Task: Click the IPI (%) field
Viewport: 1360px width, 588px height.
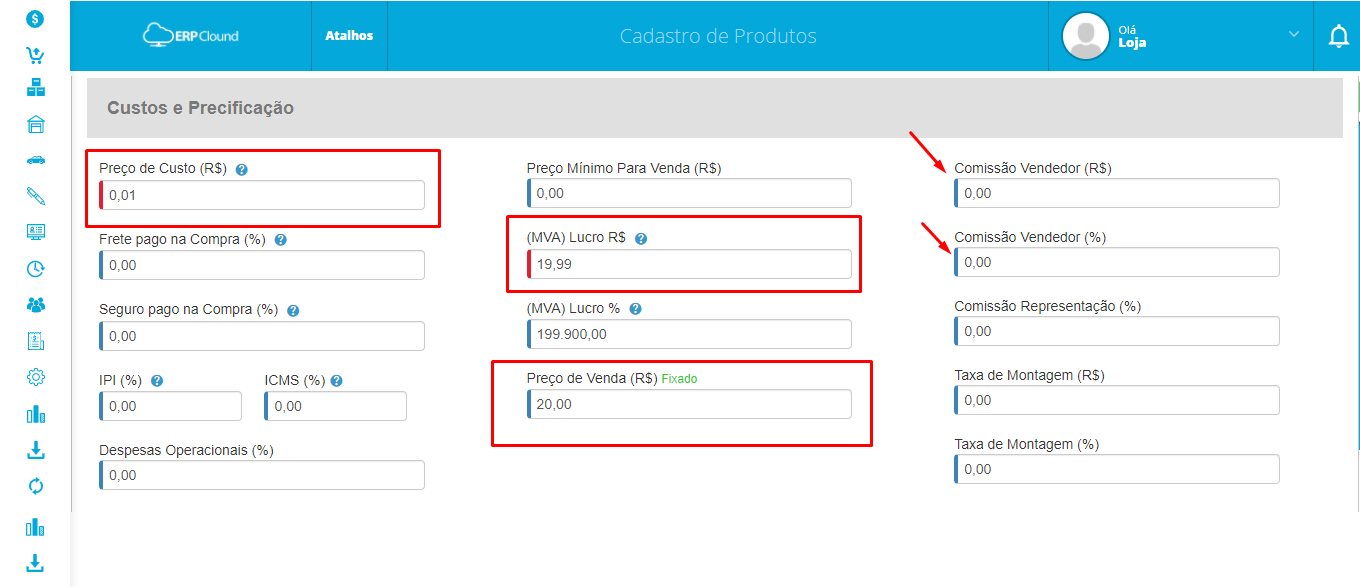Action: click(x=170, y=406)
